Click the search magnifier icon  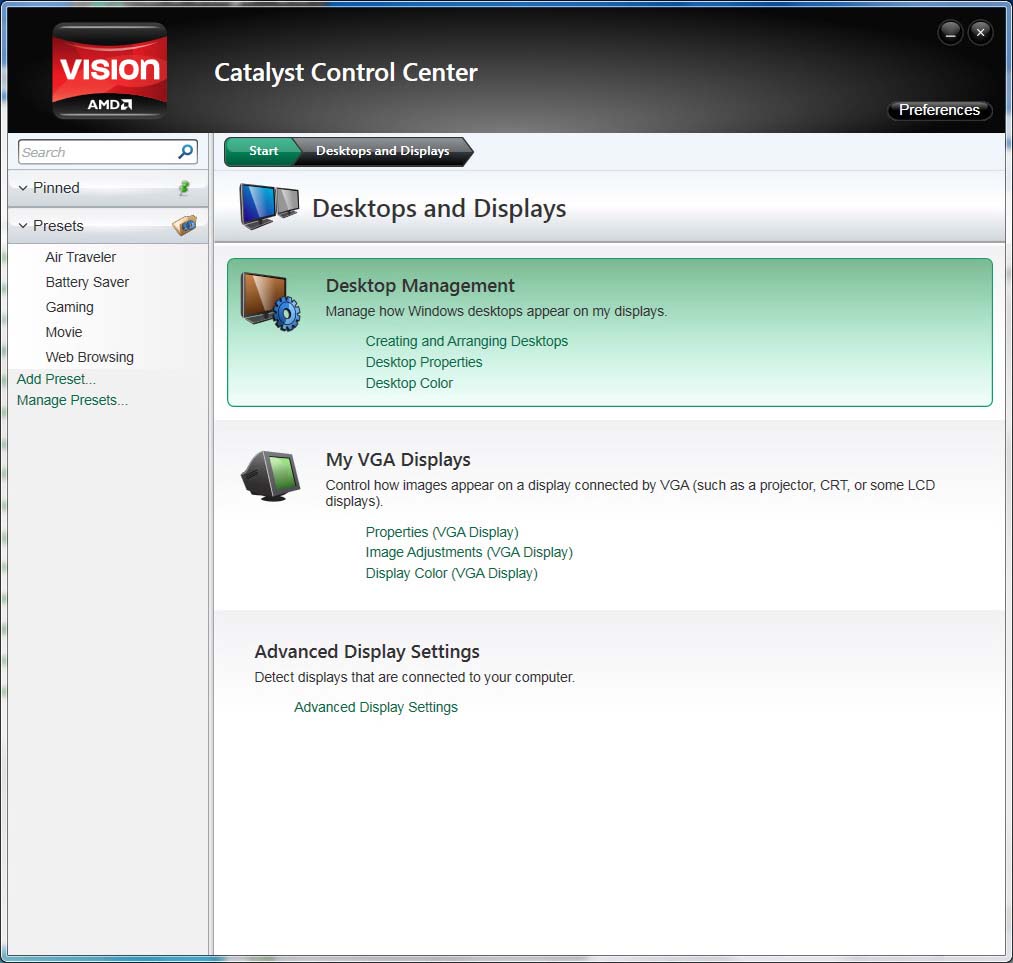point(185,152)
